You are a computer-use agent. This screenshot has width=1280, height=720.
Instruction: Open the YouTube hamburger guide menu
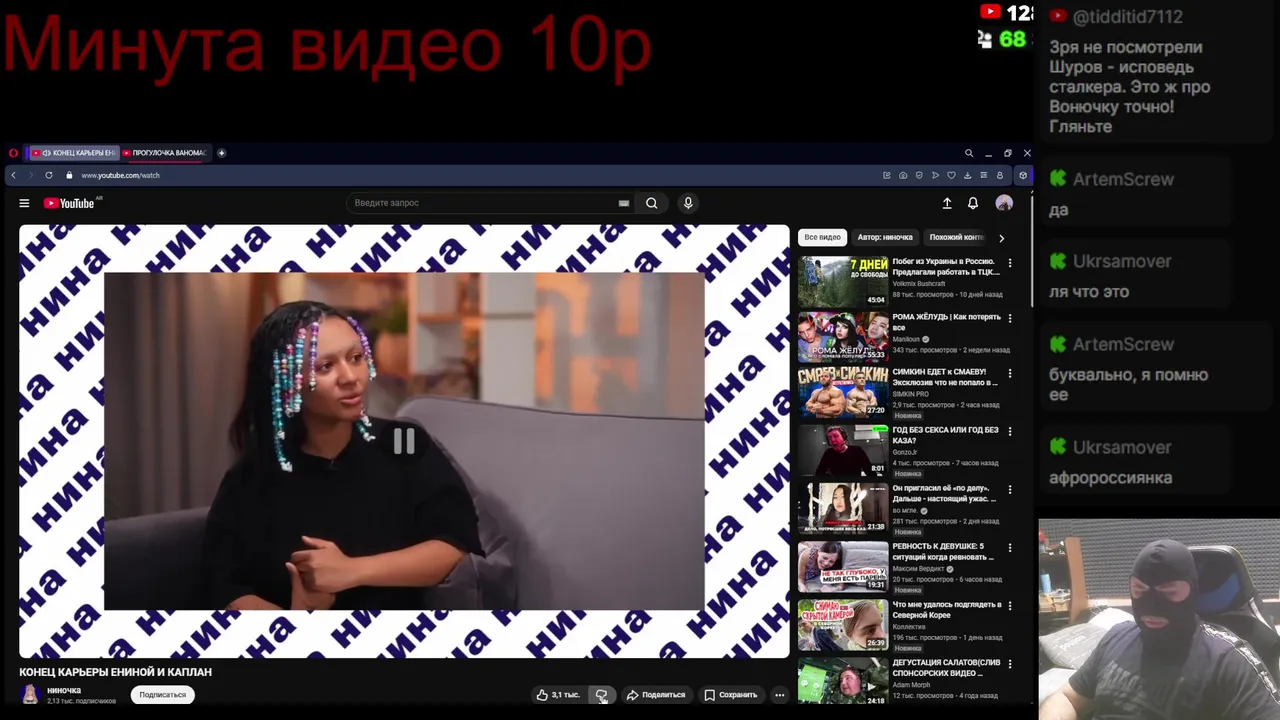(x=24, y=203)
